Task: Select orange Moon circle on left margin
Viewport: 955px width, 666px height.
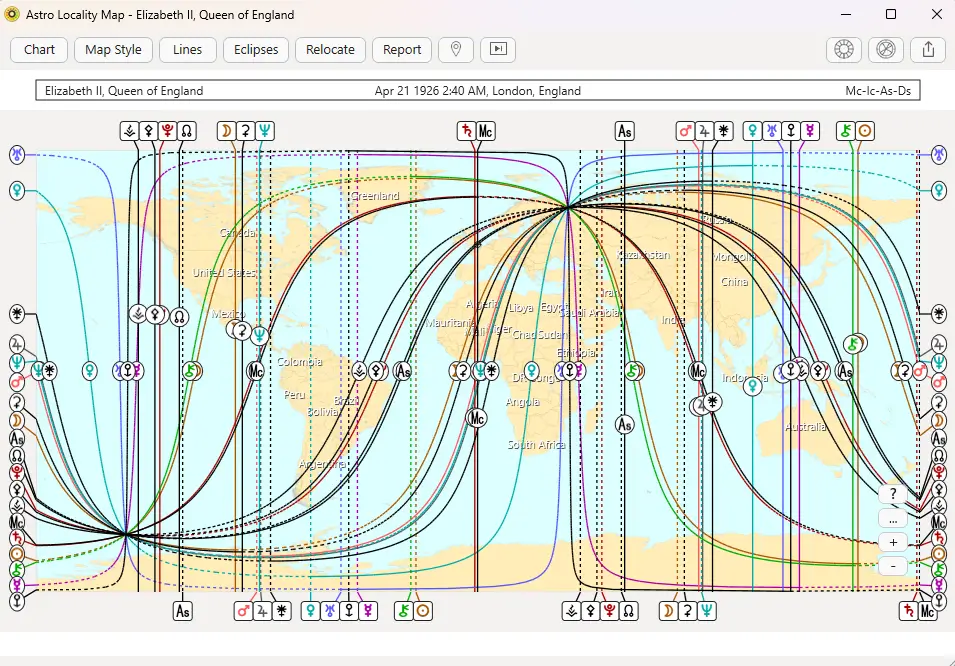Action: pyautogui.click(x=17, y=420)
